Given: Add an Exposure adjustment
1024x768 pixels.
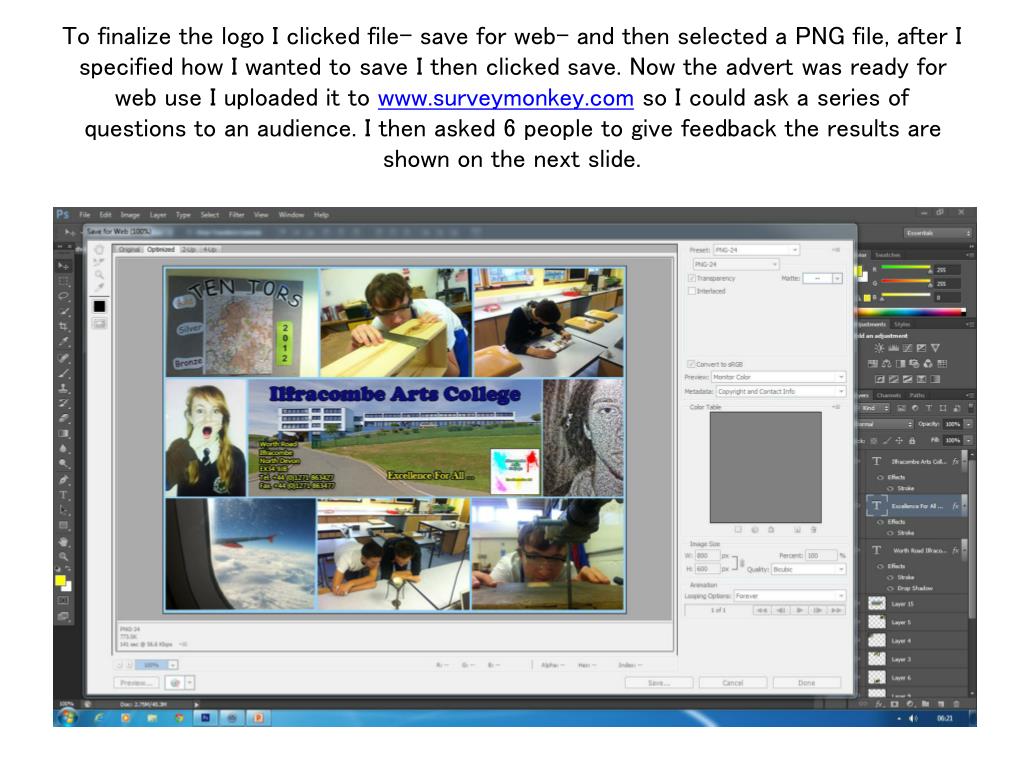Looking at the screenshot, I should (921, 348).
